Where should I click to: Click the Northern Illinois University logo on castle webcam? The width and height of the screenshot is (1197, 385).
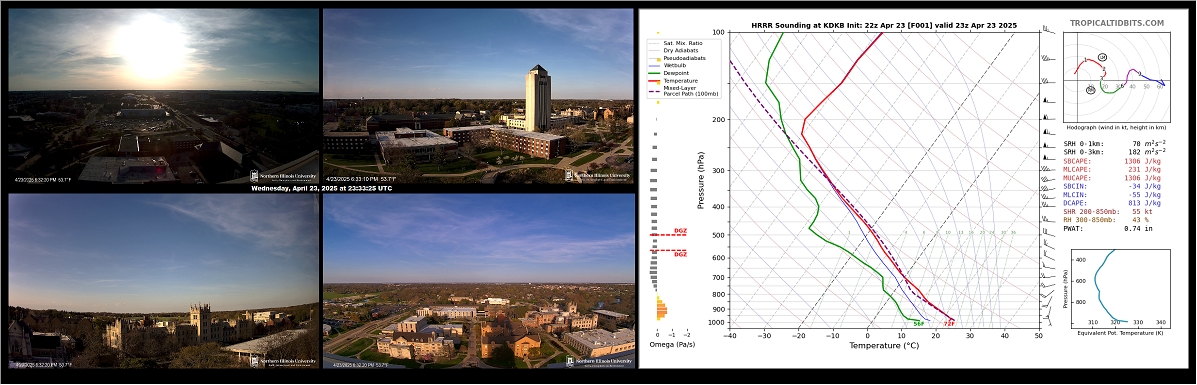282,361
